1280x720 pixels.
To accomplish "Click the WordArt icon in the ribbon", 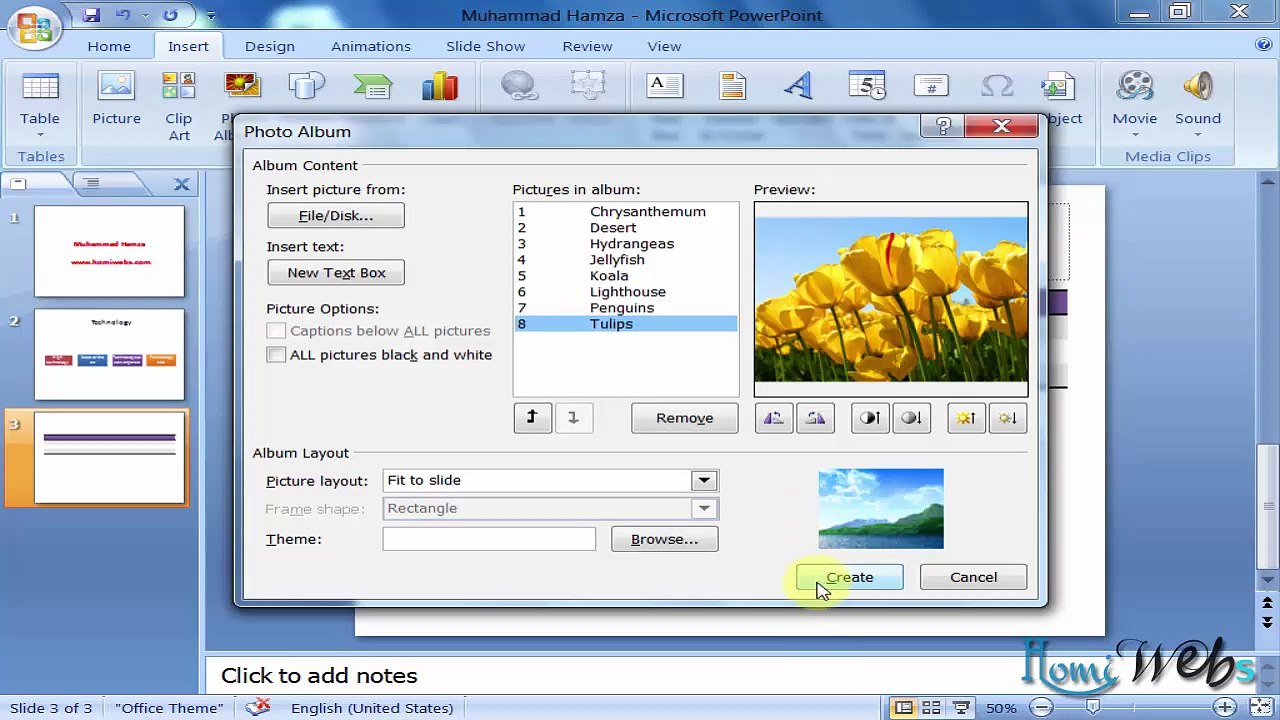I will 798,88.
